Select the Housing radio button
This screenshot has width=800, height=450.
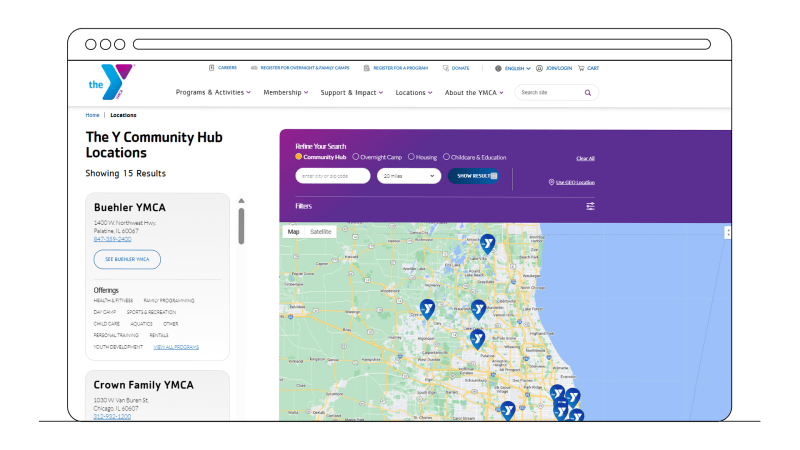point(411,157)
